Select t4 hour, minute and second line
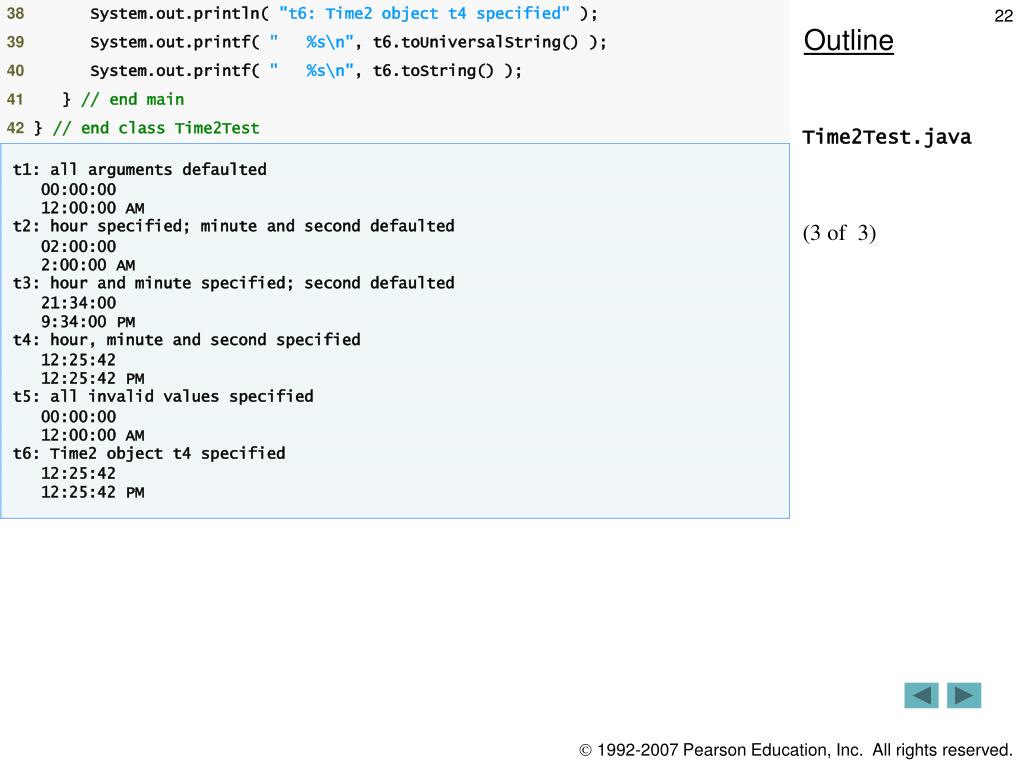1024x768 pixels. point(187,340)
